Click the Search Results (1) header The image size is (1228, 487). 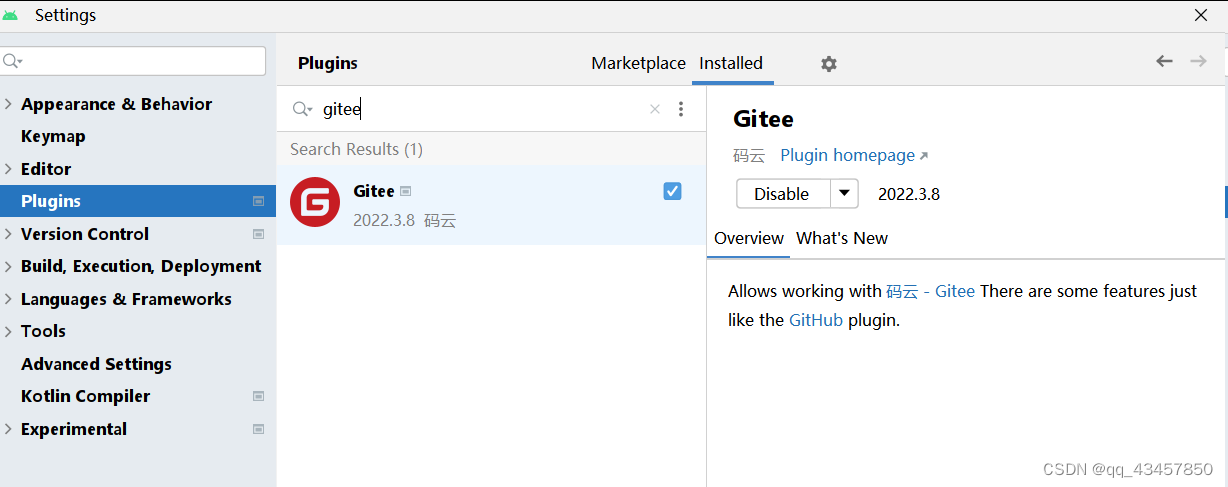click(356, 149)
